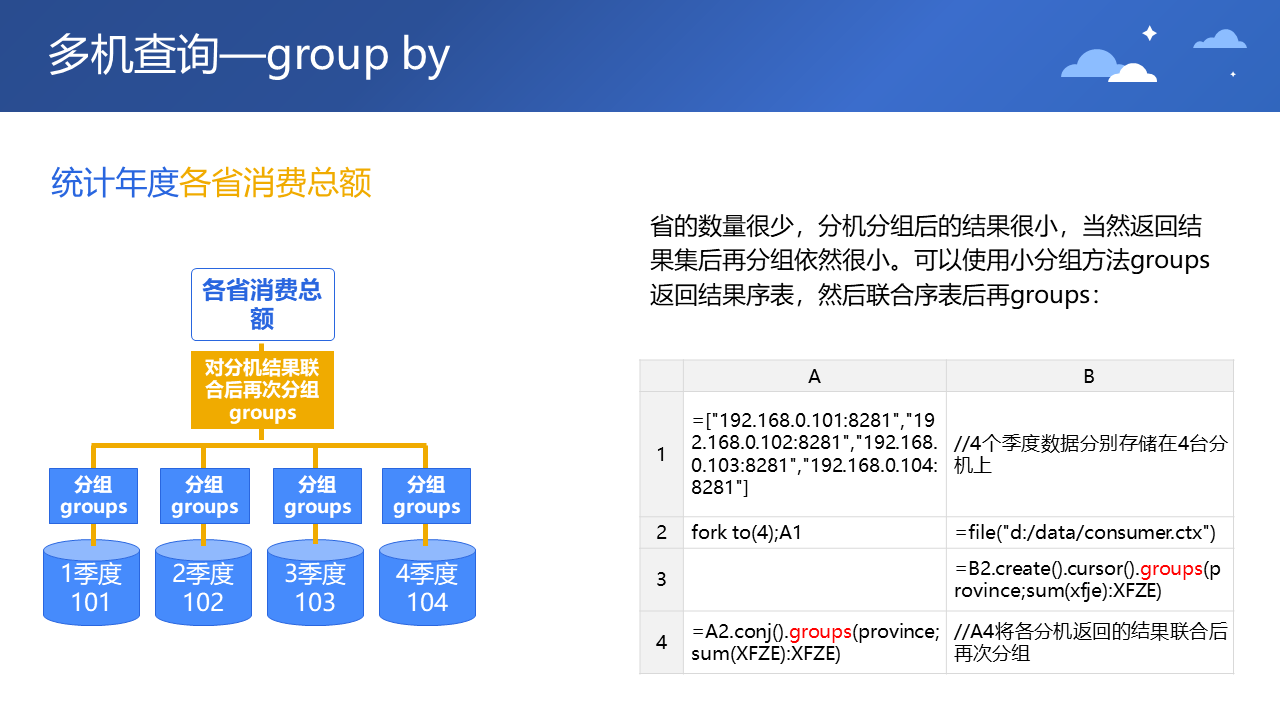The height and width of the screenshot is (720, 1280).
Task: Select the 4季度 104 data cylinder
Action: [427, 583]
